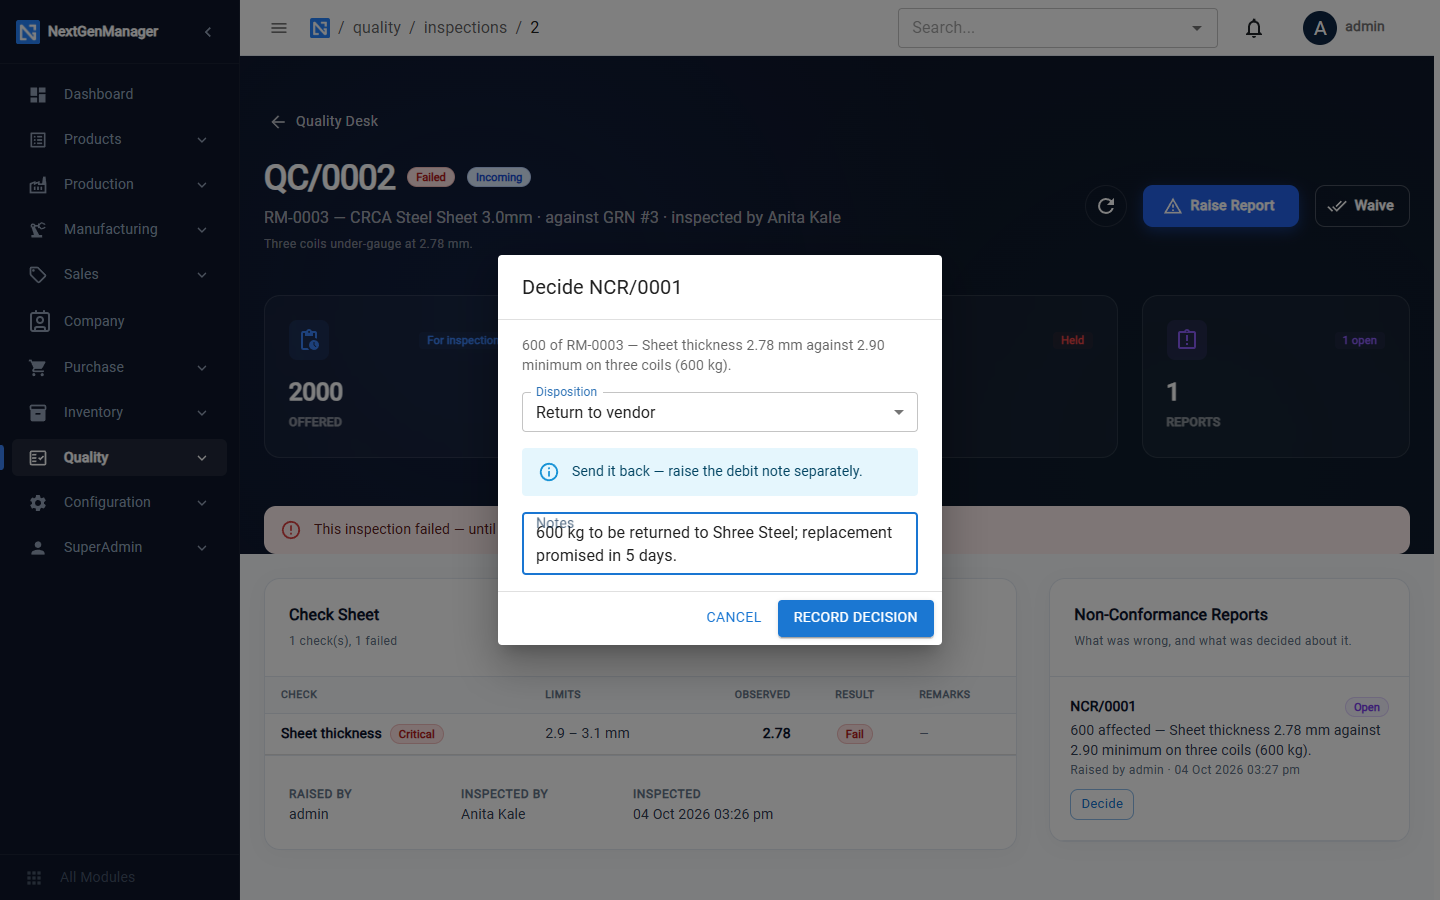Screen dimensions: 1440x900
Task: Expand the Manufacturing menu chevron
Action: click(202, 230)
